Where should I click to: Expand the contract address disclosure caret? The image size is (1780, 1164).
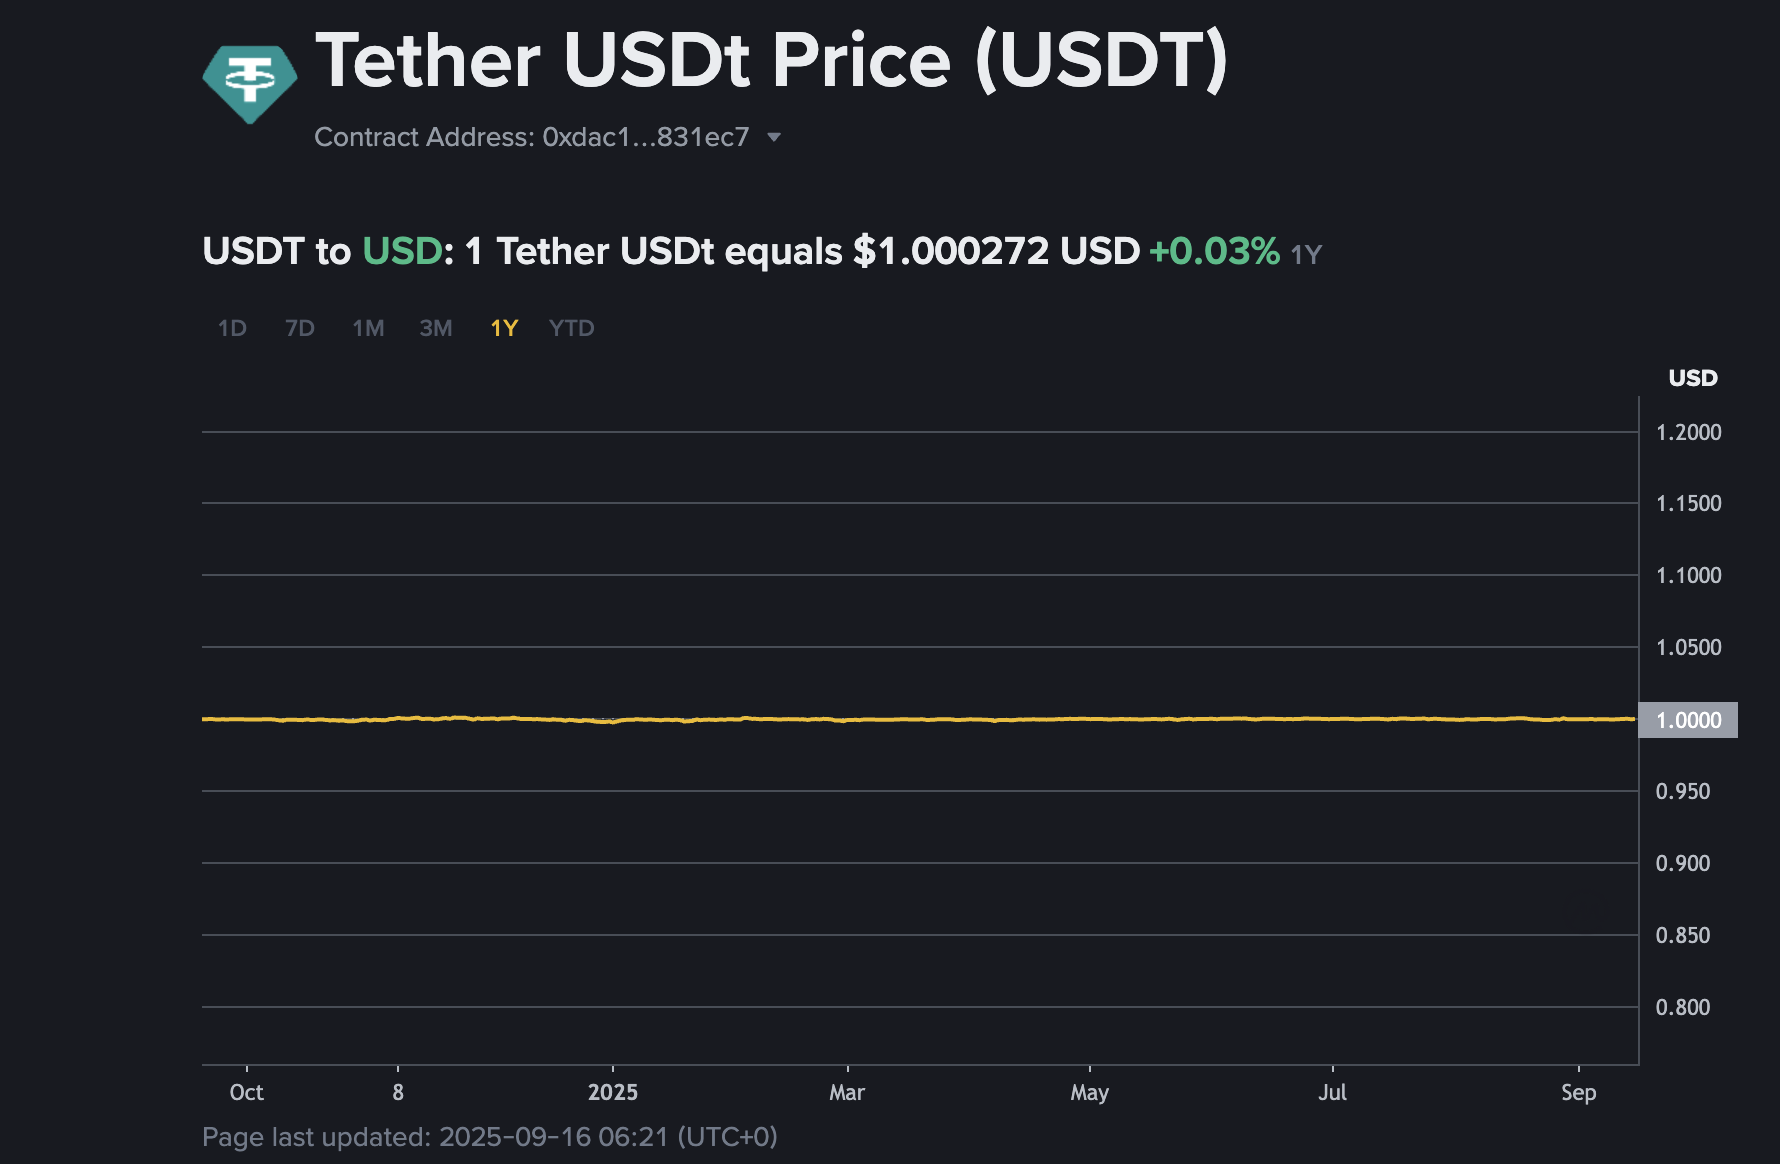coord(775,137)
